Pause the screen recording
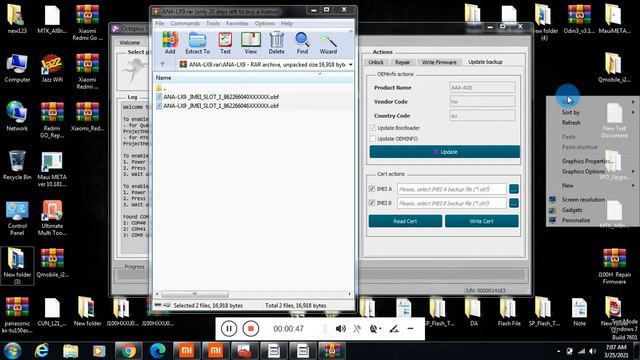Screen dimensions: 640x360 [x=229, y=329]
